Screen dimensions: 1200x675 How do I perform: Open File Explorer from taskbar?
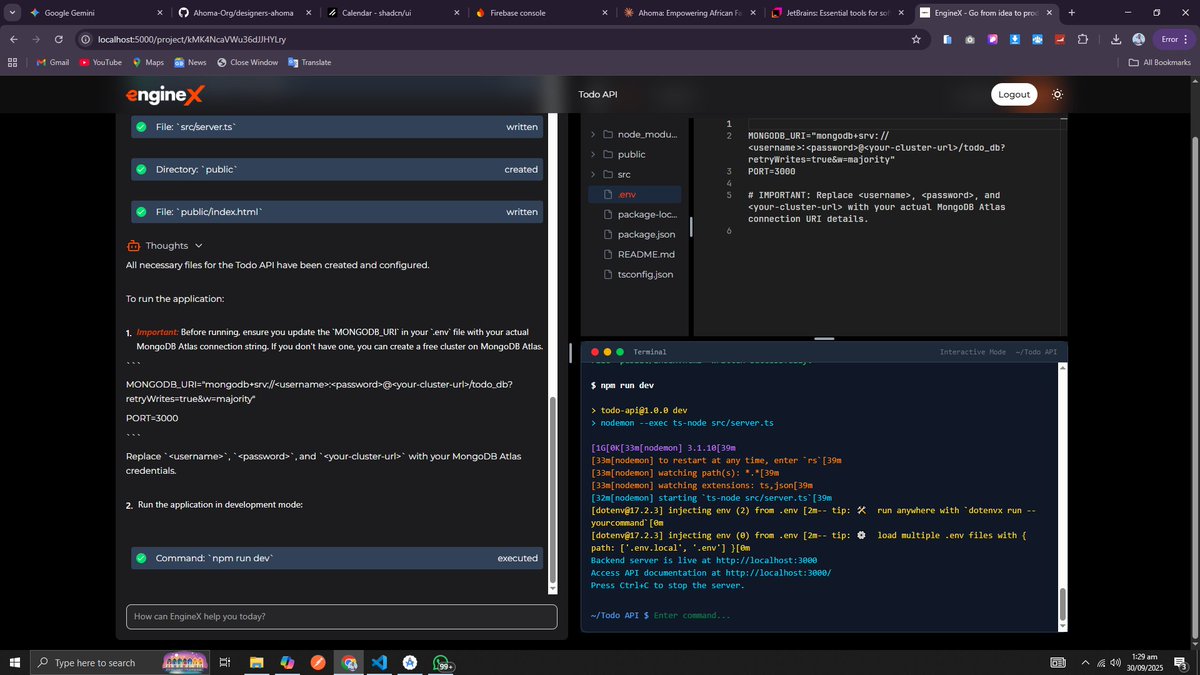click(x=256, y=662)
